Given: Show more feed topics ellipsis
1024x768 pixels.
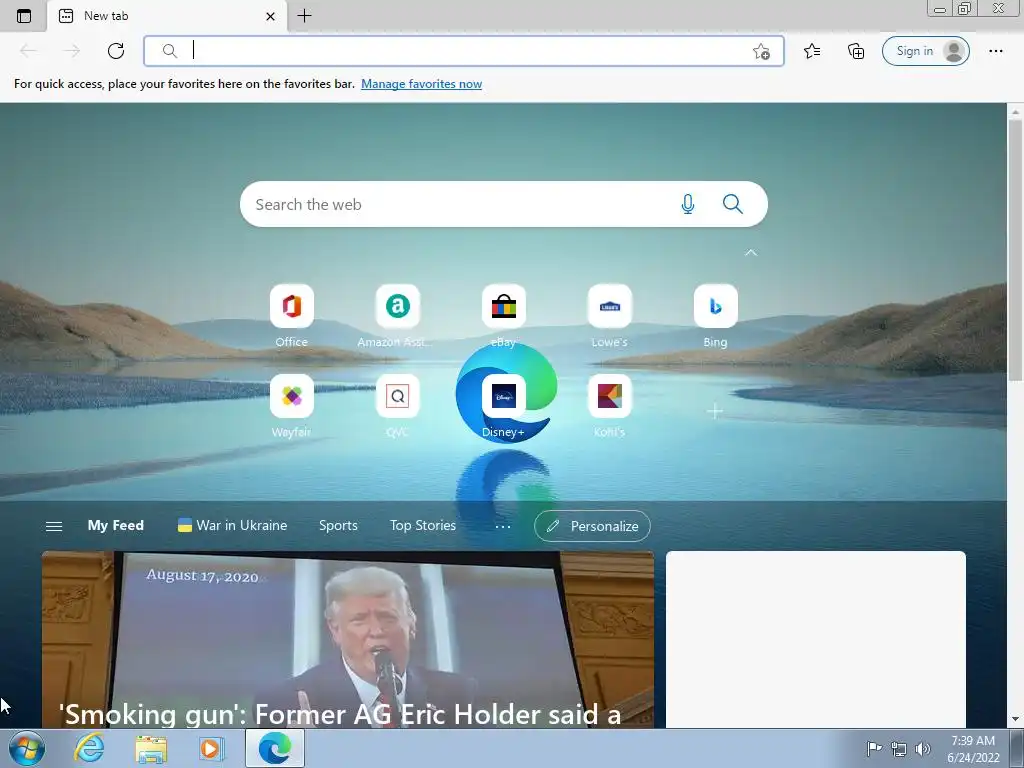Looking at the screenshot, I should tap(503, 526).
